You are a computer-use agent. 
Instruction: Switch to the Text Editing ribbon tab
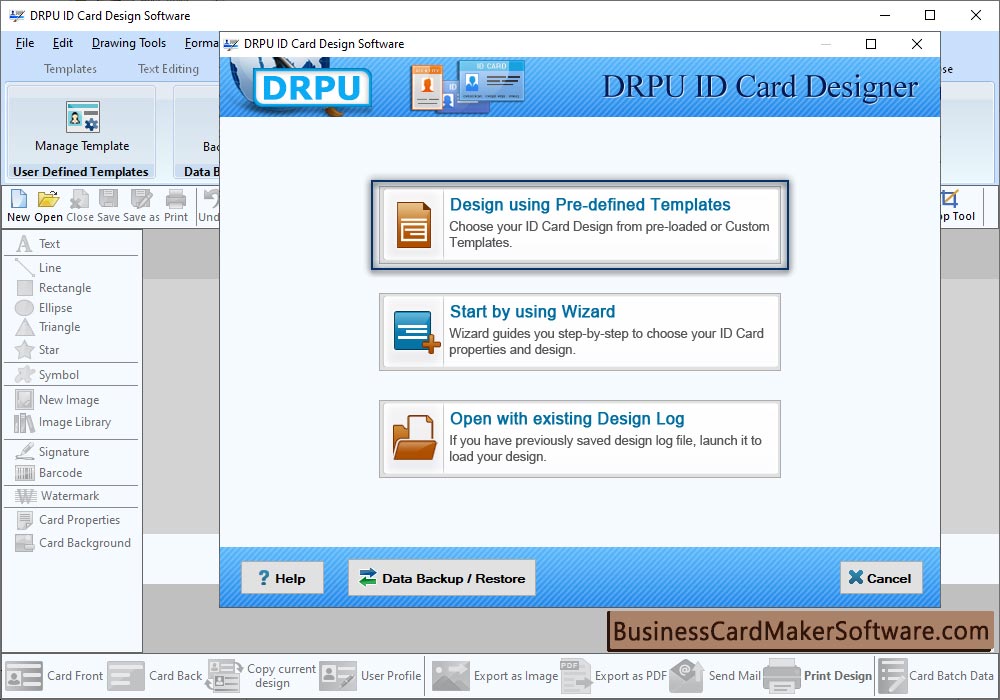point(168,69)
